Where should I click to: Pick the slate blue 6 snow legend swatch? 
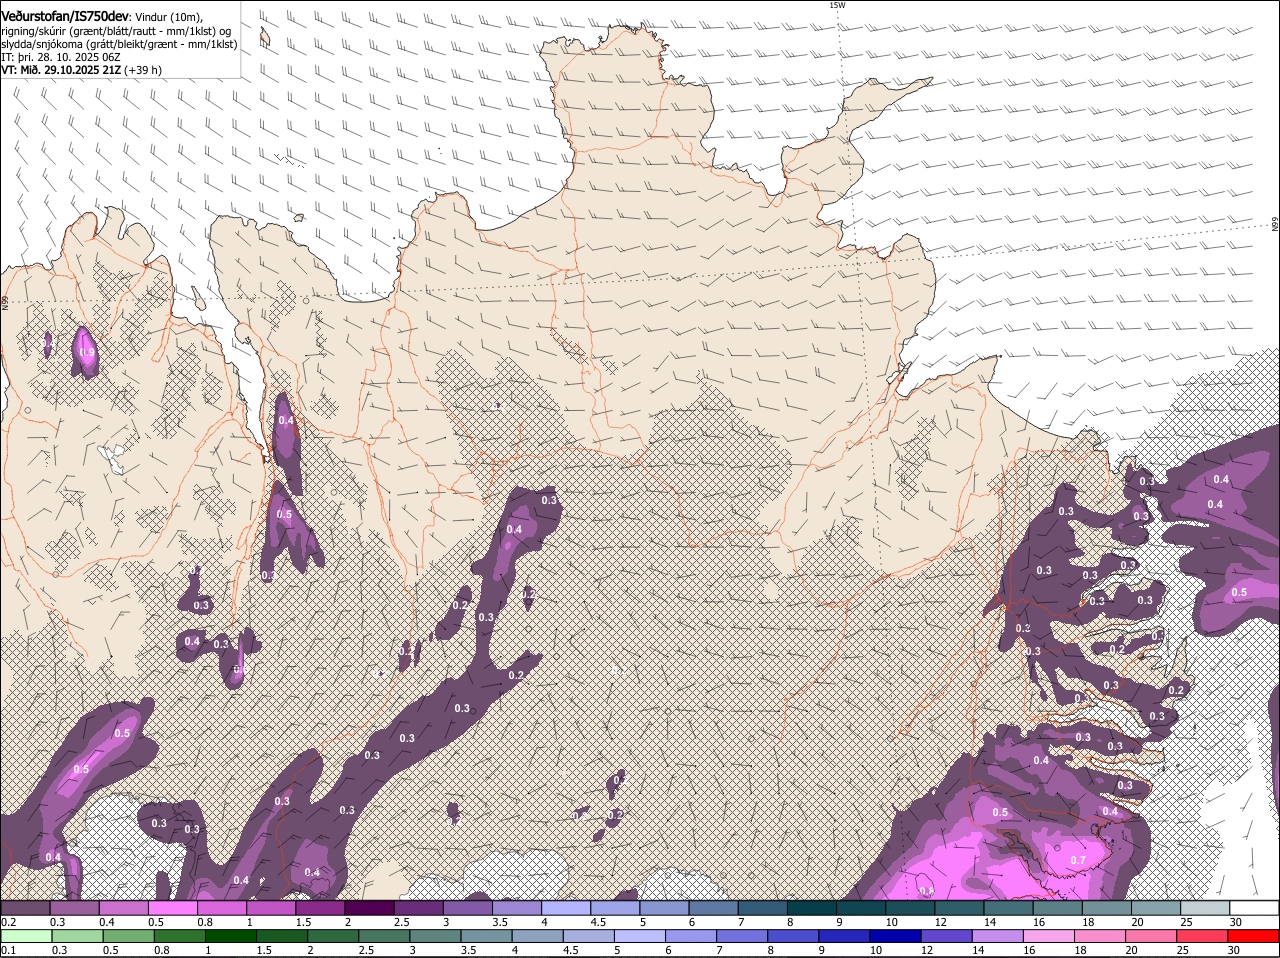713,907
